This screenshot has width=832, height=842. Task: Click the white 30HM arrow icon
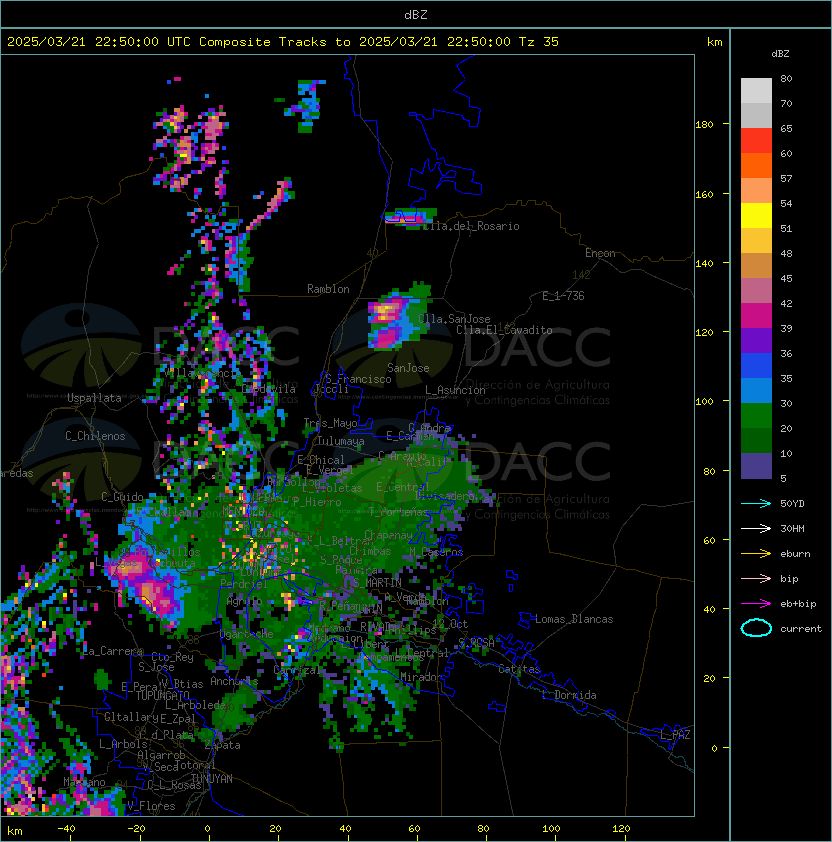point(756,529)
